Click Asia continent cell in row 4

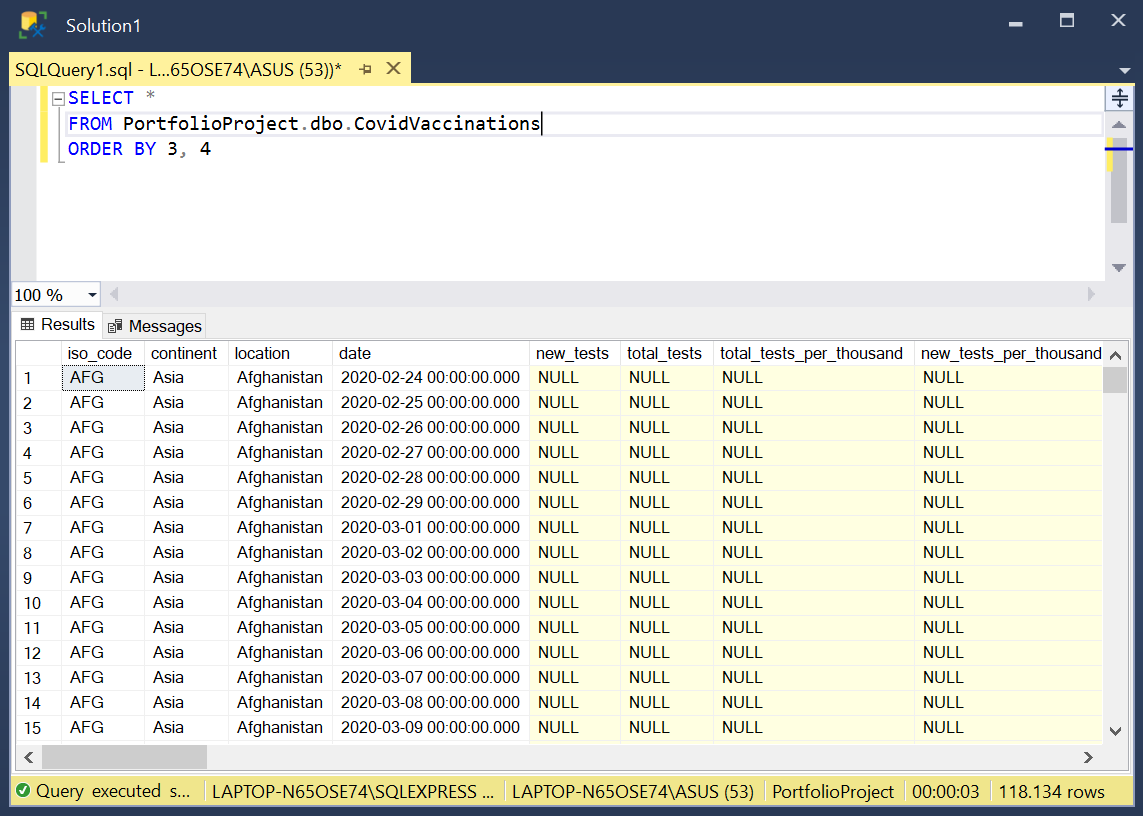click(186, 453)
